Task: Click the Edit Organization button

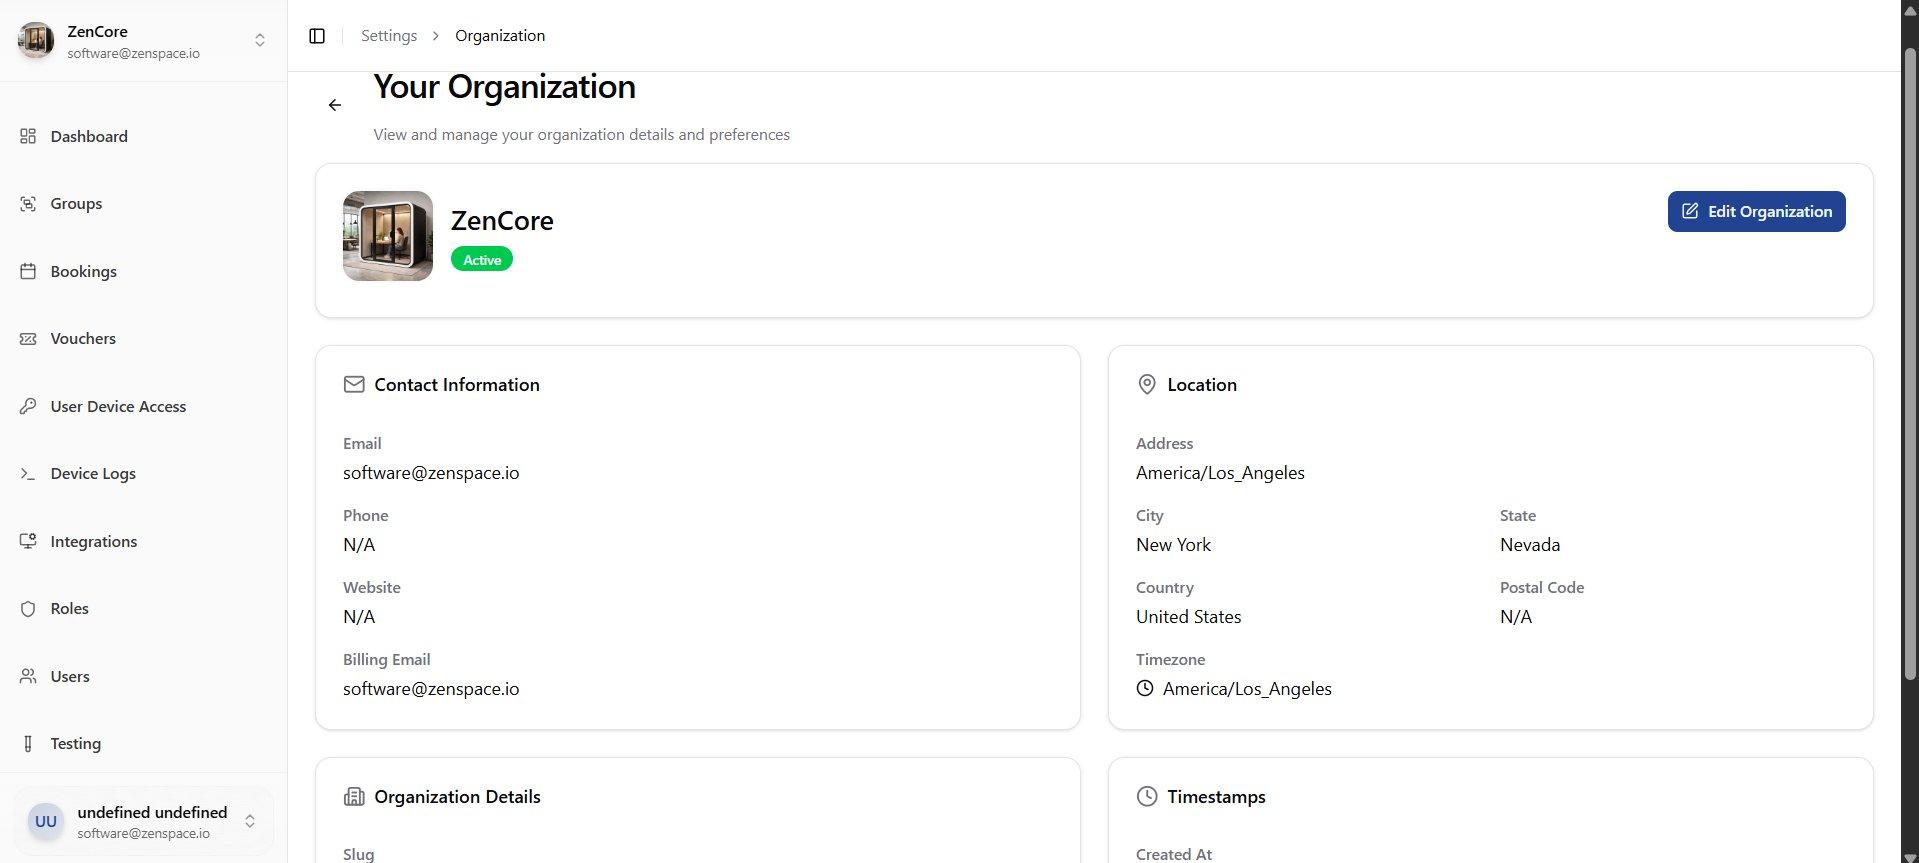Action: tap(1756, 211)
